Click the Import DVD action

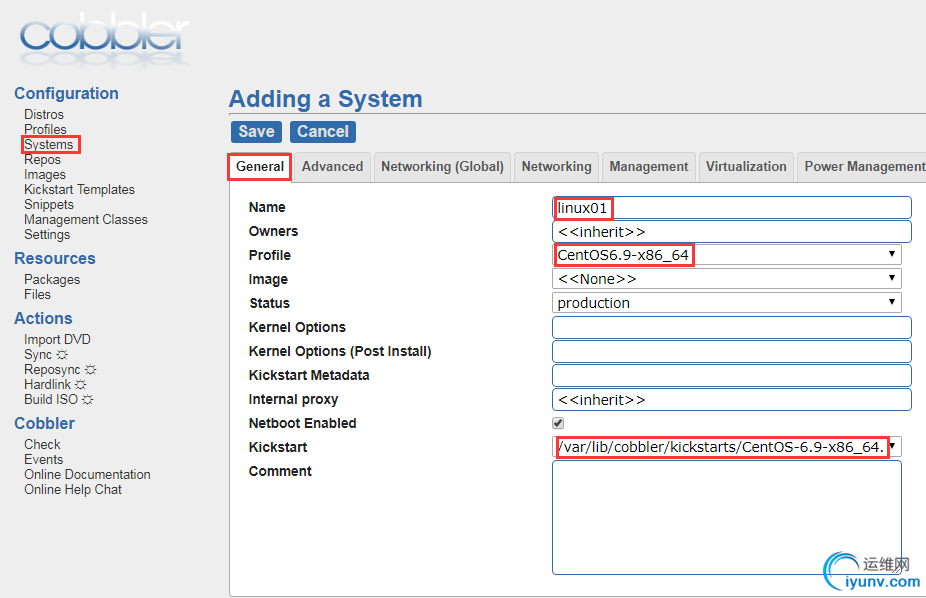57,339
